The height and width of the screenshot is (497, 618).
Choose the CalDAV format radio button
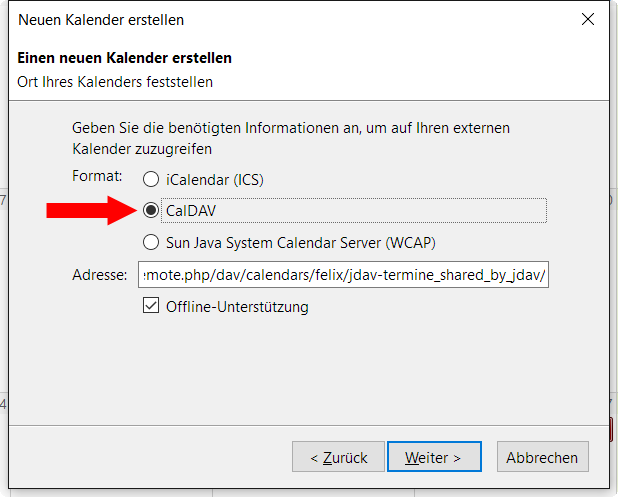[151, 210]
